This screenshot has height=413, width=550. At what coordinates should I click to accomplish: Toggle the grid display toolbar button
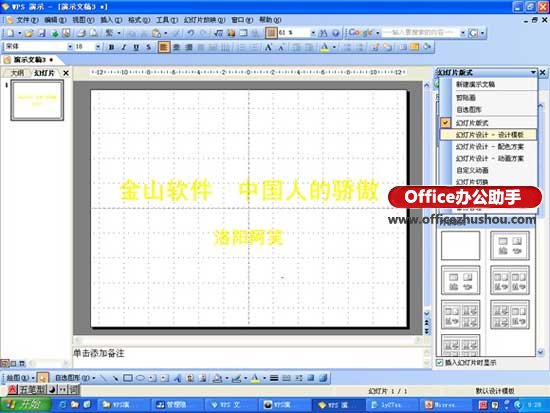click(x=271, y=33)
